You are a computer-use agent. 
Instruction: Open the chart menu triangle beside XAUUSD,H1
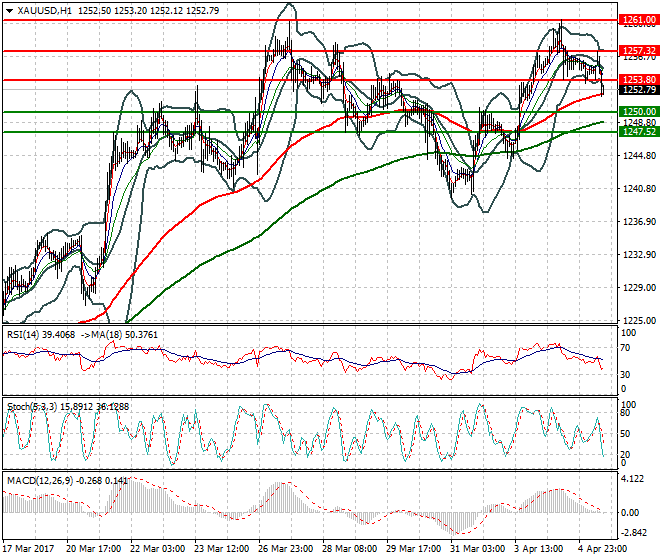click(x=9, y=11)
